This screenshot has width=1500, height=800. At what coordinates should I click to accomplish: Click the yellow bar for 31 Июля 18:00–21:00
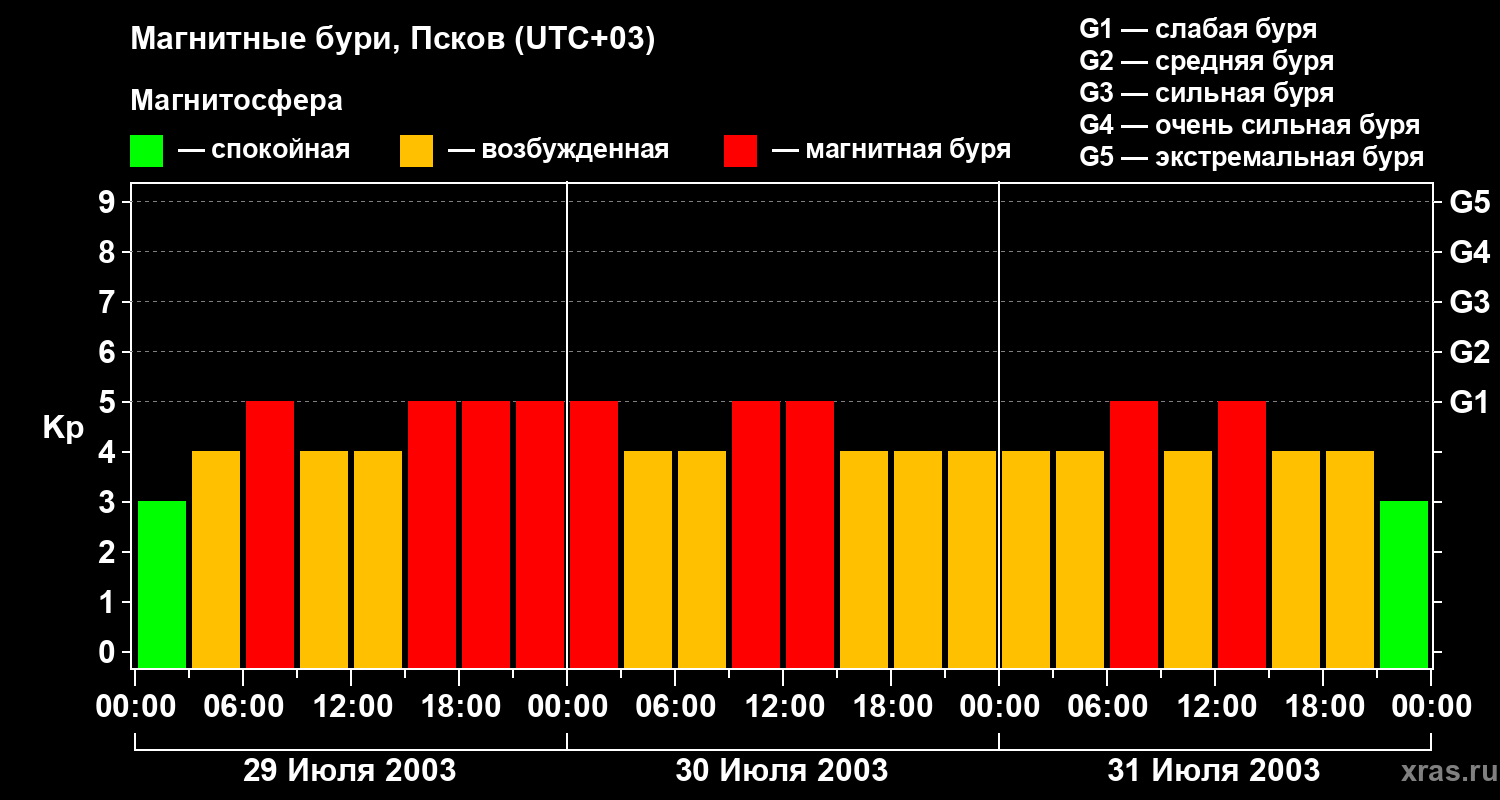coord(1350,559)
